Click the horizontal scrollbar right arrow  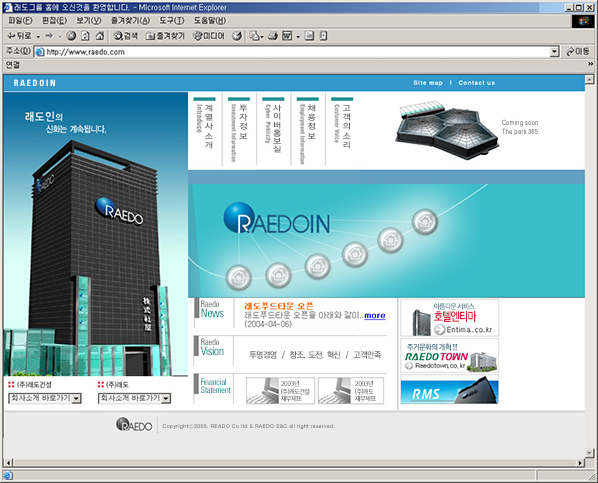[580, 463]
